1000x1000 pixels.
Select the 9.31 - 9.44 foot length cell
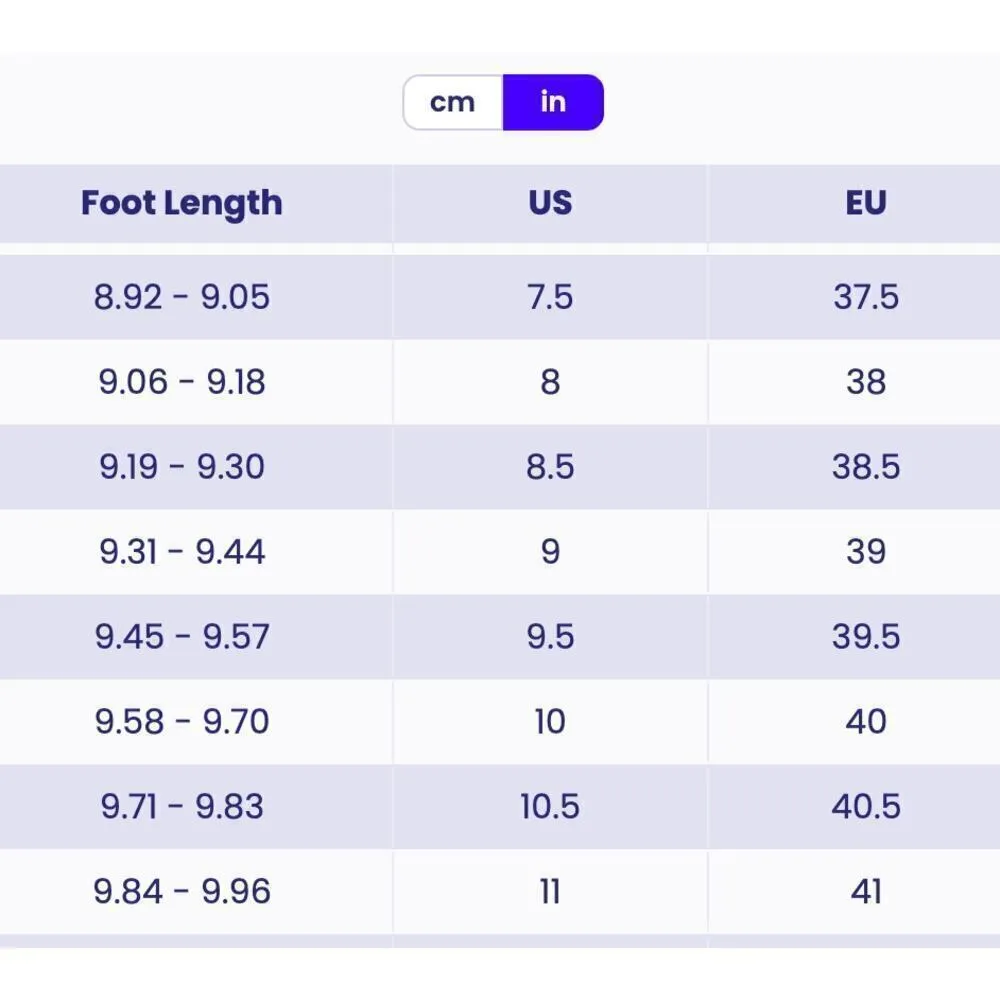pos(182,552)
